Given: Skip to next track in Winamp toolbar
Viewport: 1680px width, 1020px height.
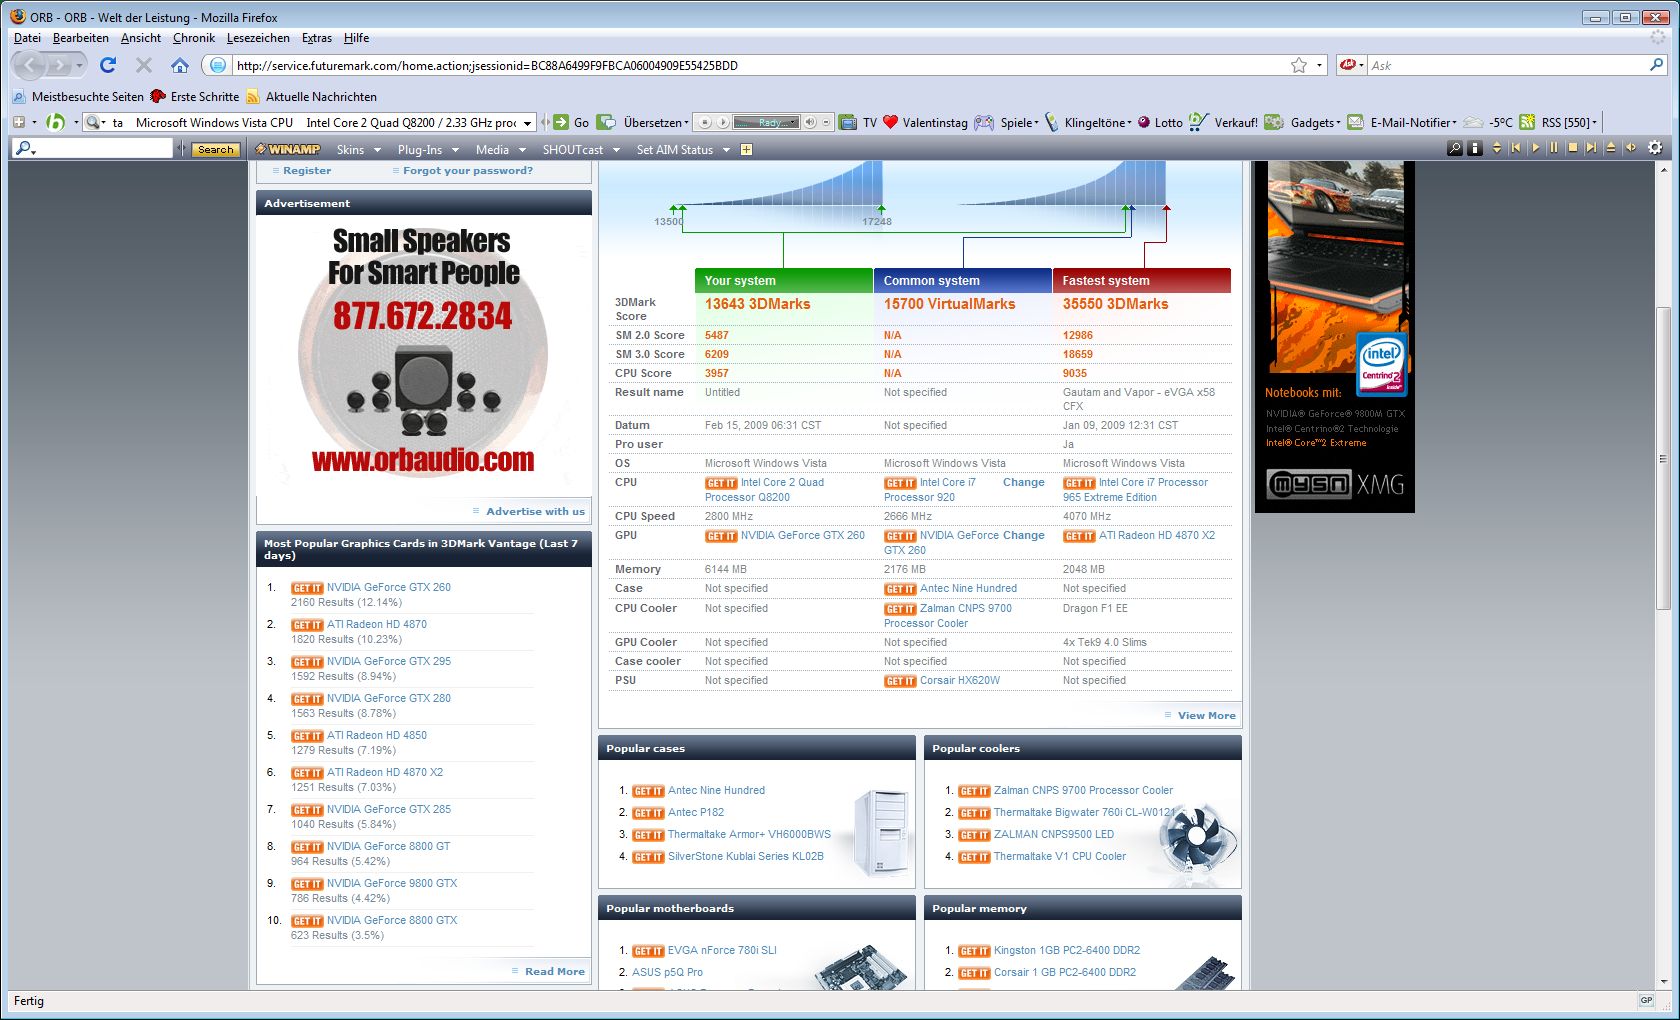Looking at the screenshot, I should pos(1592,148).
